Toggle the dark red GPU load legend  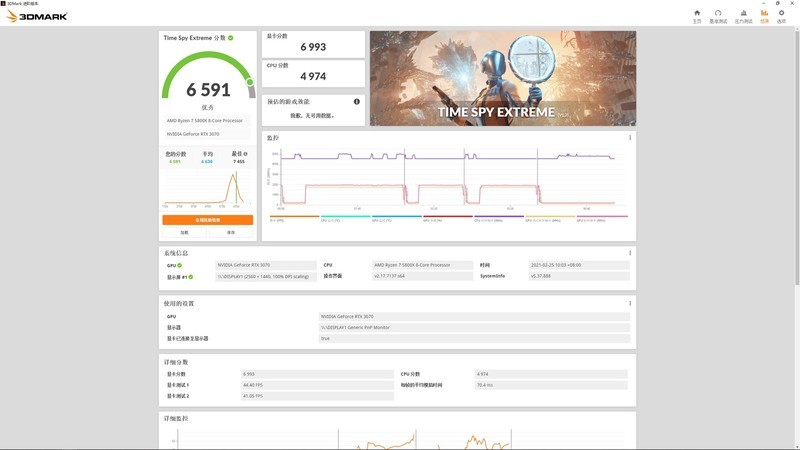point(447,218)
